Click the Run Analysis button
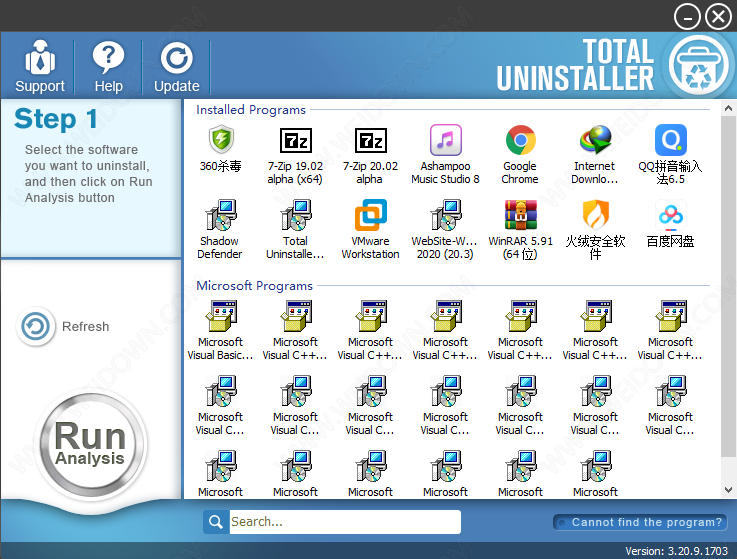The width and height of the screenshot is (737, 559). click(x=90, y=443)
